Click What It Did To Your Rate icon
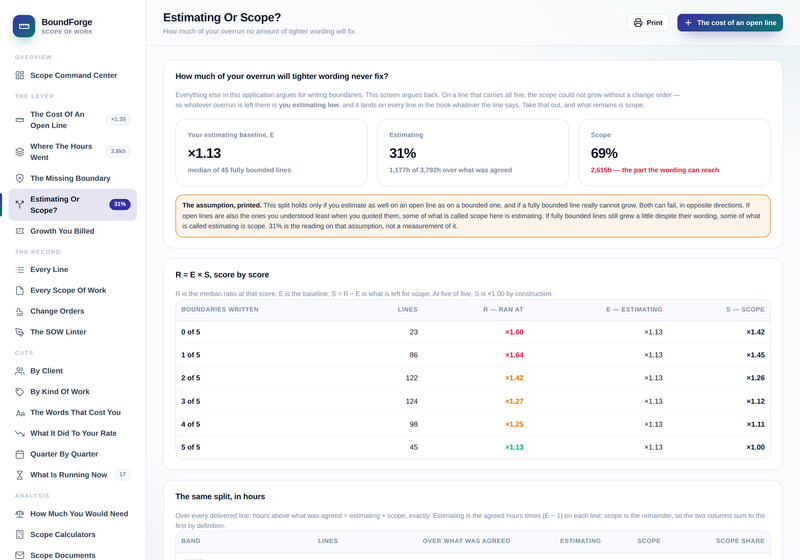The image size is (800, 560). 19,434
